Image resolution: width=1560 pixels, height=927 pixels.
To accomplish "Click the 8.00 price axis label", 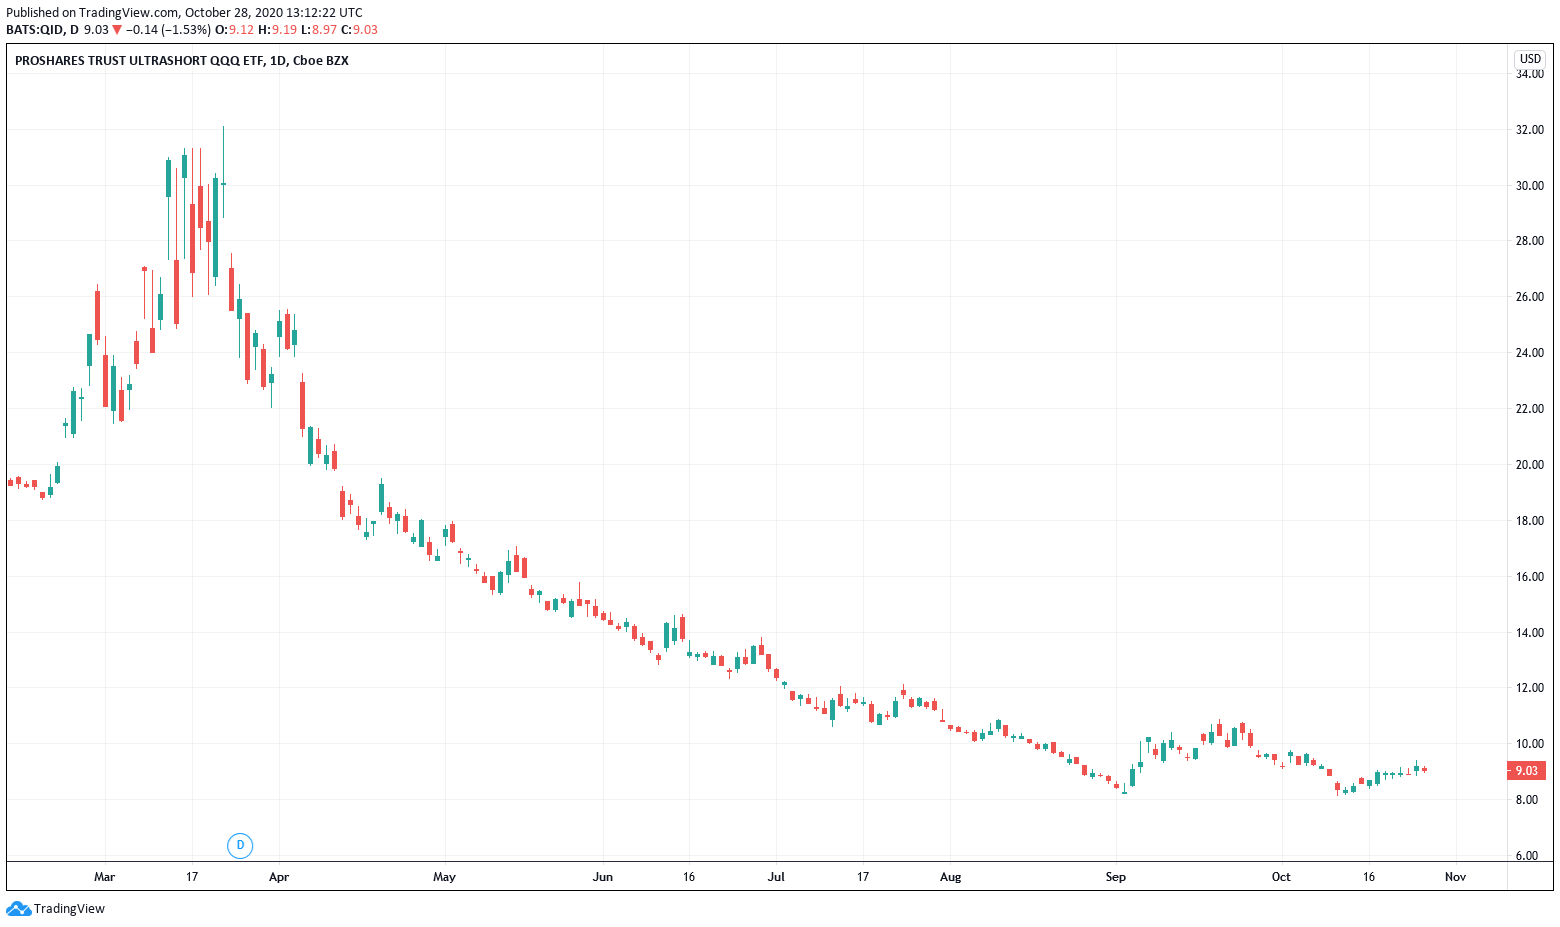I will pos(1527,800).
